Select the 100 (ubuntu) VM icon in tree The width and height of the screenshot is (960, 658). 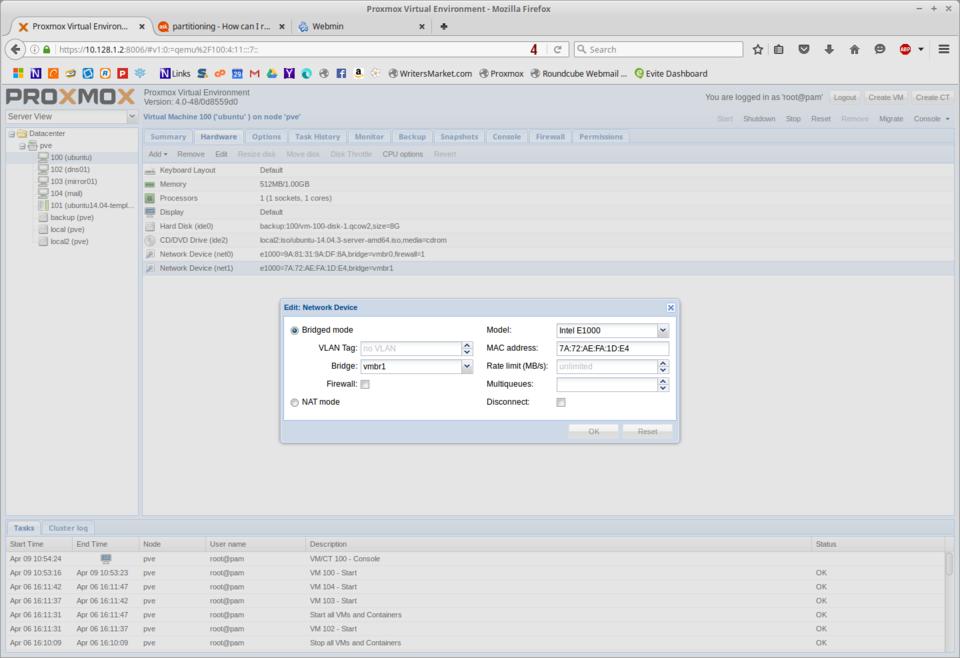click(x=43, y=158)
